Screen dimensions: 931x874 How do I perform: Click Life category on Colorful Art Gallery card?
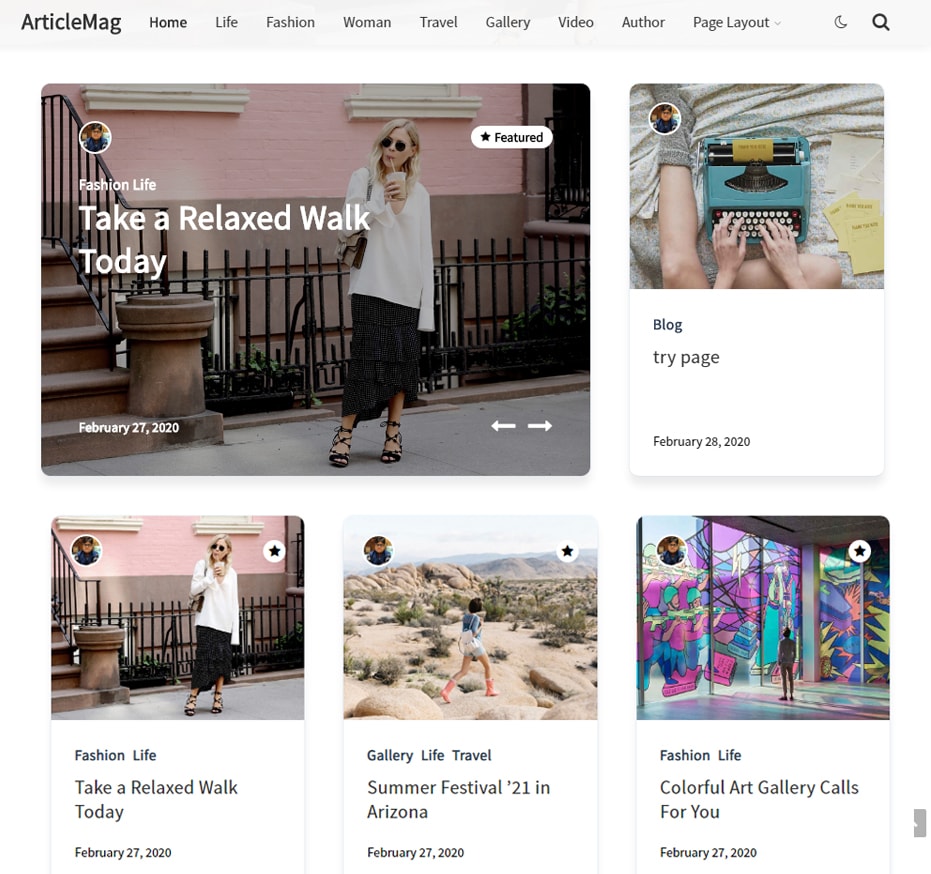pyautogui.click(x=730, y=755)
